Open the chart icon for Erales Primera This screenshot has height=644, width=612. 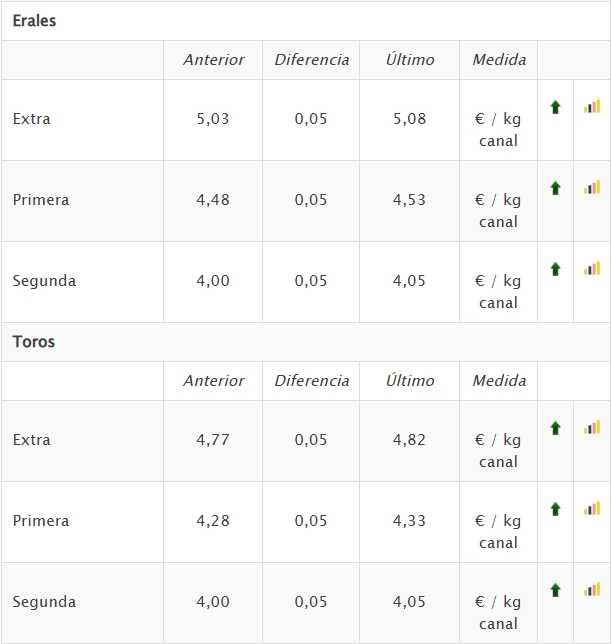[592, 187]
